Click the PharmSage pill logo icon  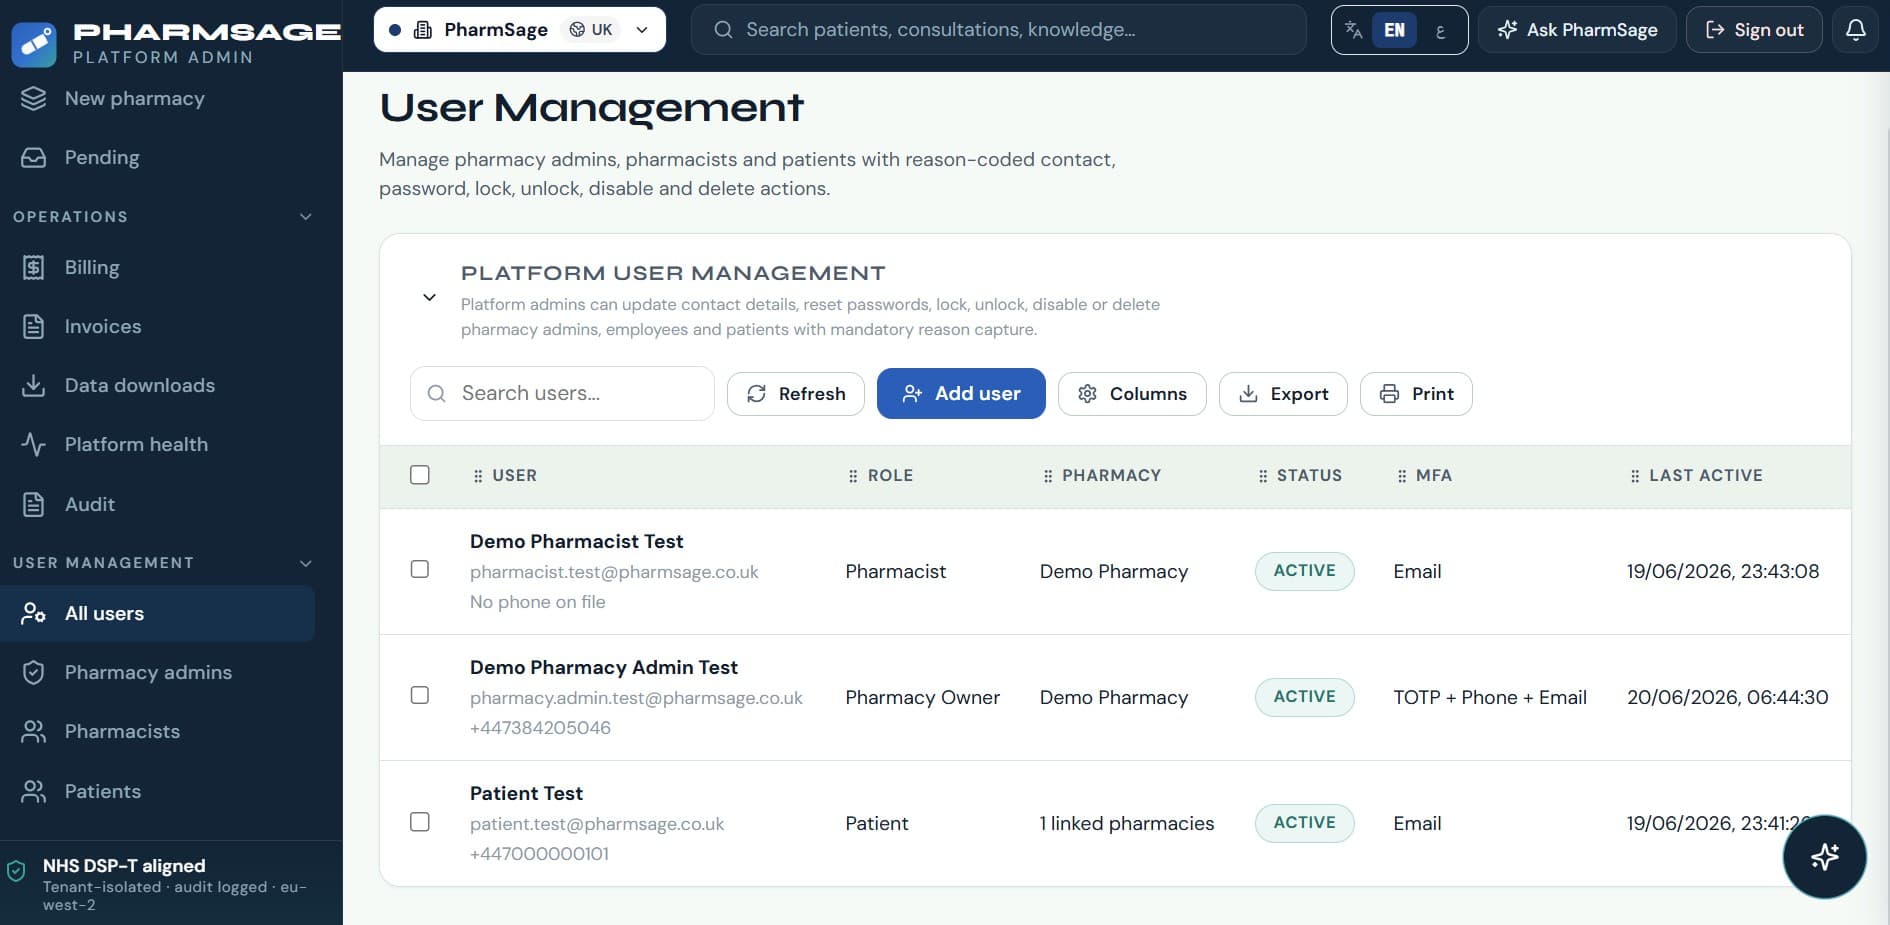pyautogui.click(x=34, y=43)
